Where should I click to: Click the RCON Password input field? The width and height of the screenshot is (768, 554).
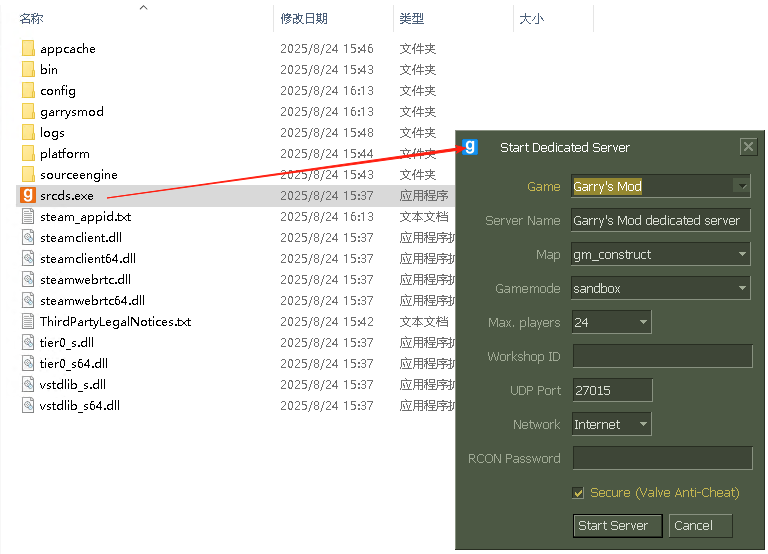point(662,458)
